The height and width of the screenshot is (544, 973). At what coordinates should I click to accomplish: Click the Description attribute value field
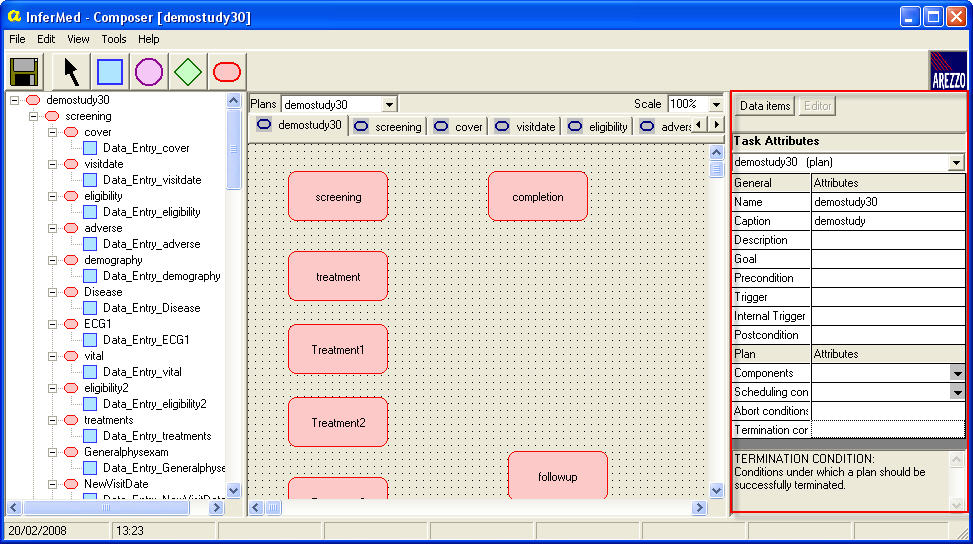[888, 241]
